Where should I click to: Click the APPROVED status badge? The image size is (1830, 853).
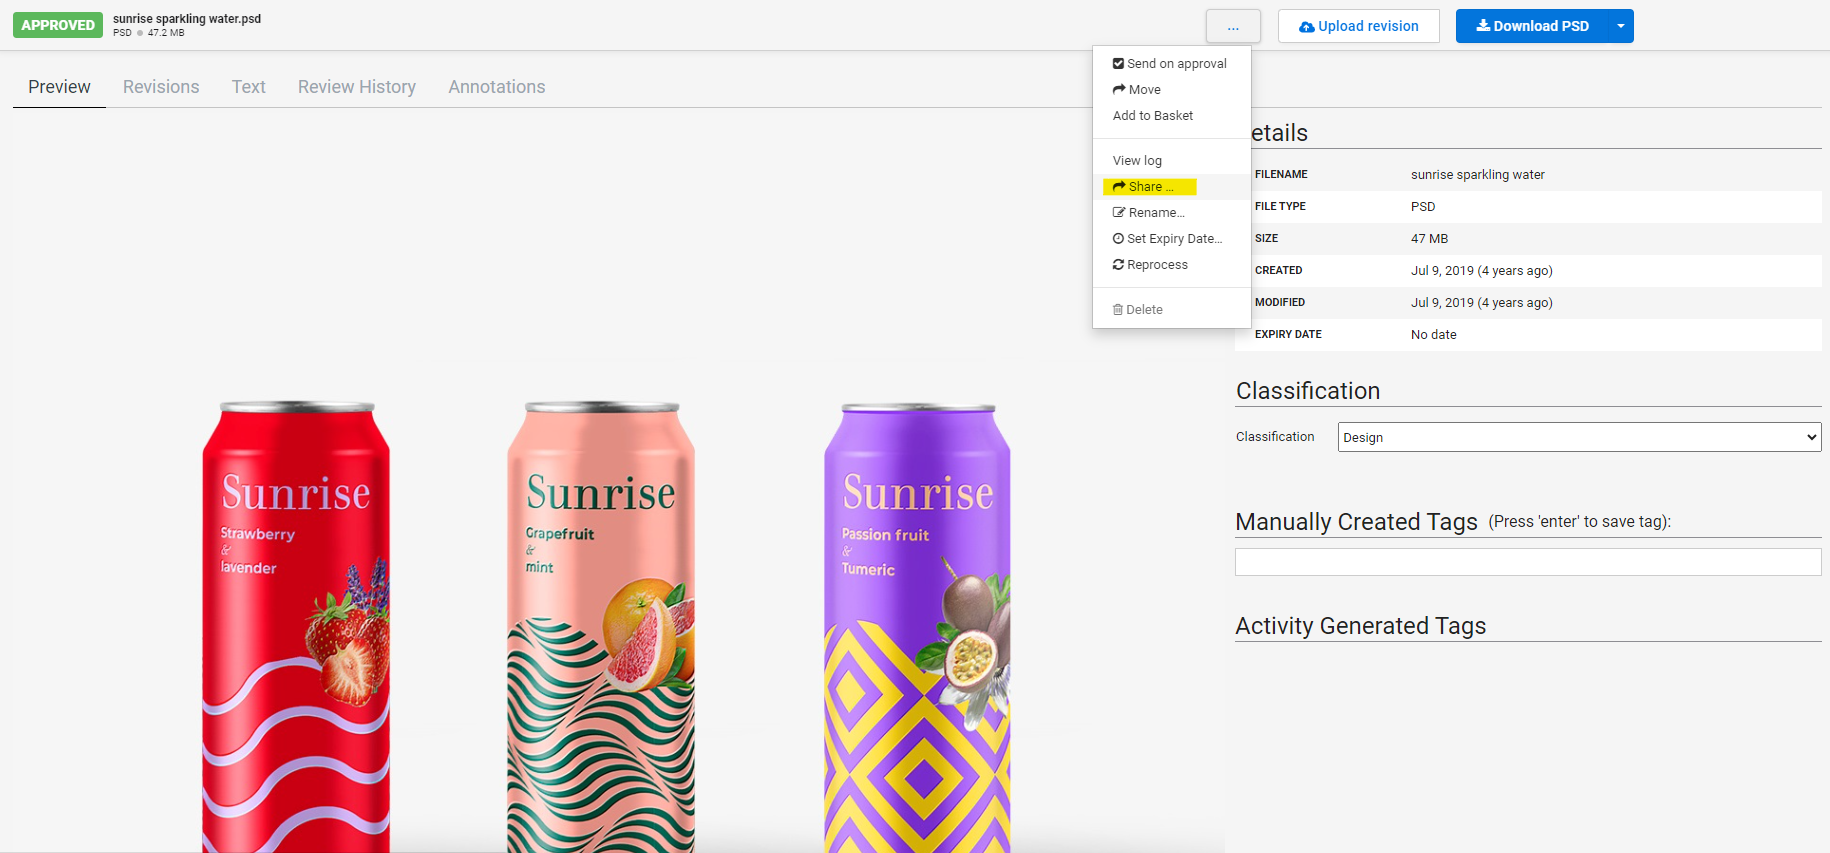point(58,25)
